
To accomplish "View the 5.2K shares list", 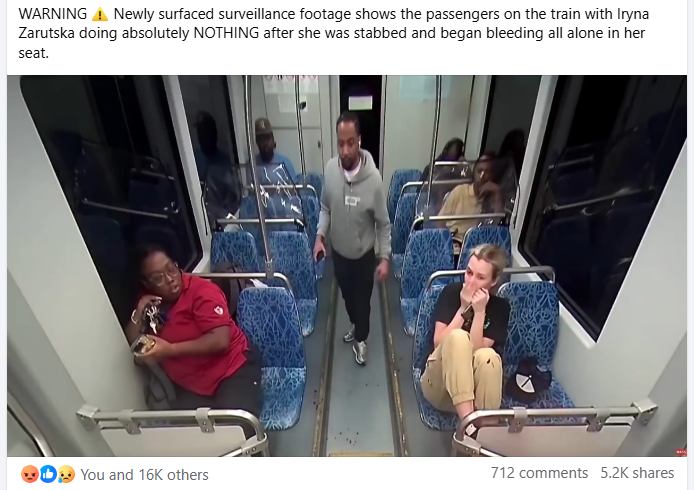I will pos(637,473).
